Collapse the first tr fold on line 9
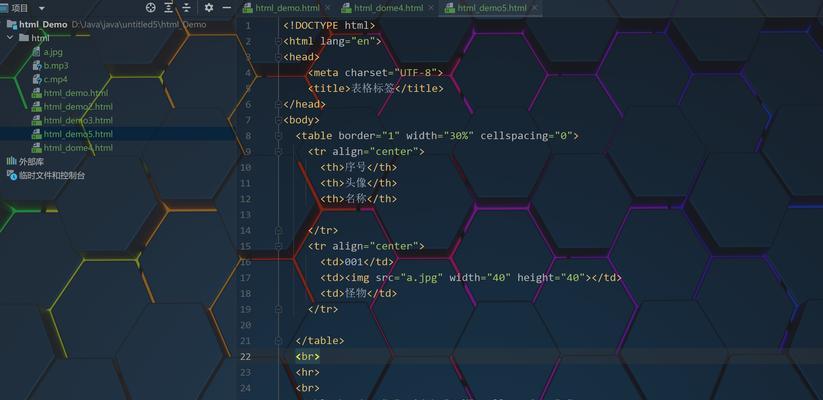The width and height of the screenshot is (823, 400). [278, 151]
